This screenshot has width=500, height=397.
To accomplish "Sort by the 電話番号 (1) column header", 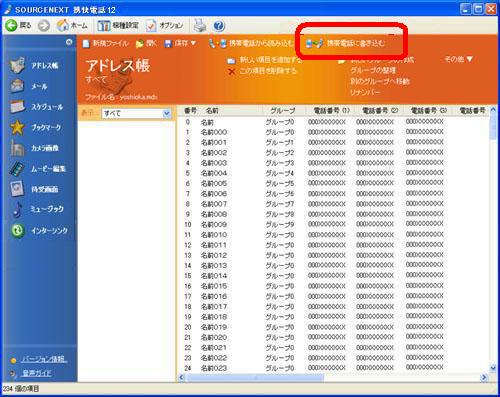I will (x=332, y=111).
